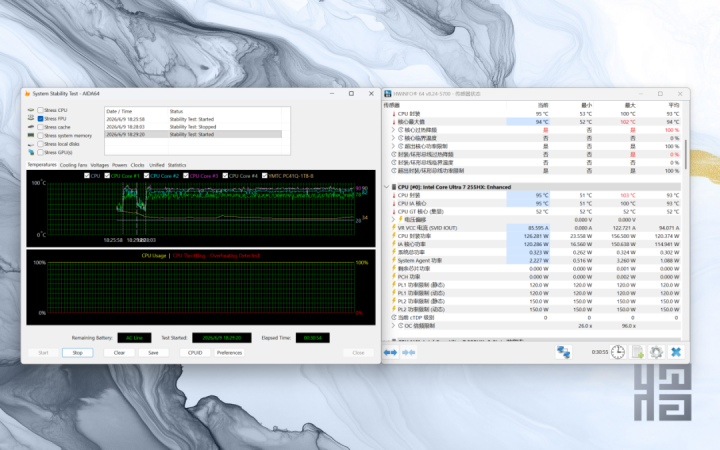Click the AIDA64 flame title bar icon
This screenshot has height=450, width=720.
(27, 94)
